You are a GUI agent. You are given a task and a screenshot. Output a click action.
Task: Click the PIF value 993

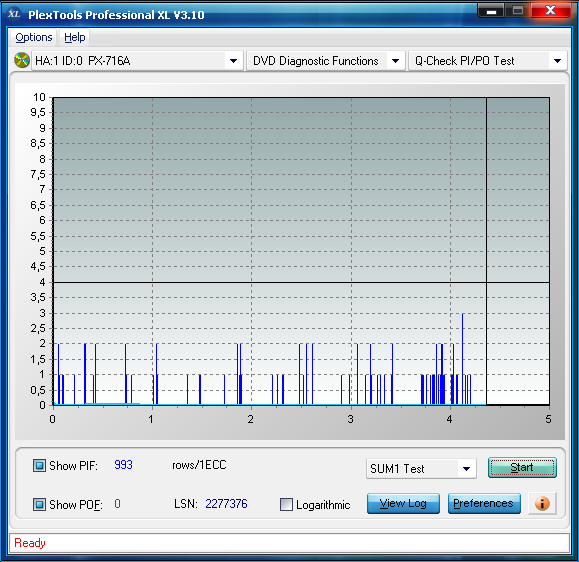(123, 465)
